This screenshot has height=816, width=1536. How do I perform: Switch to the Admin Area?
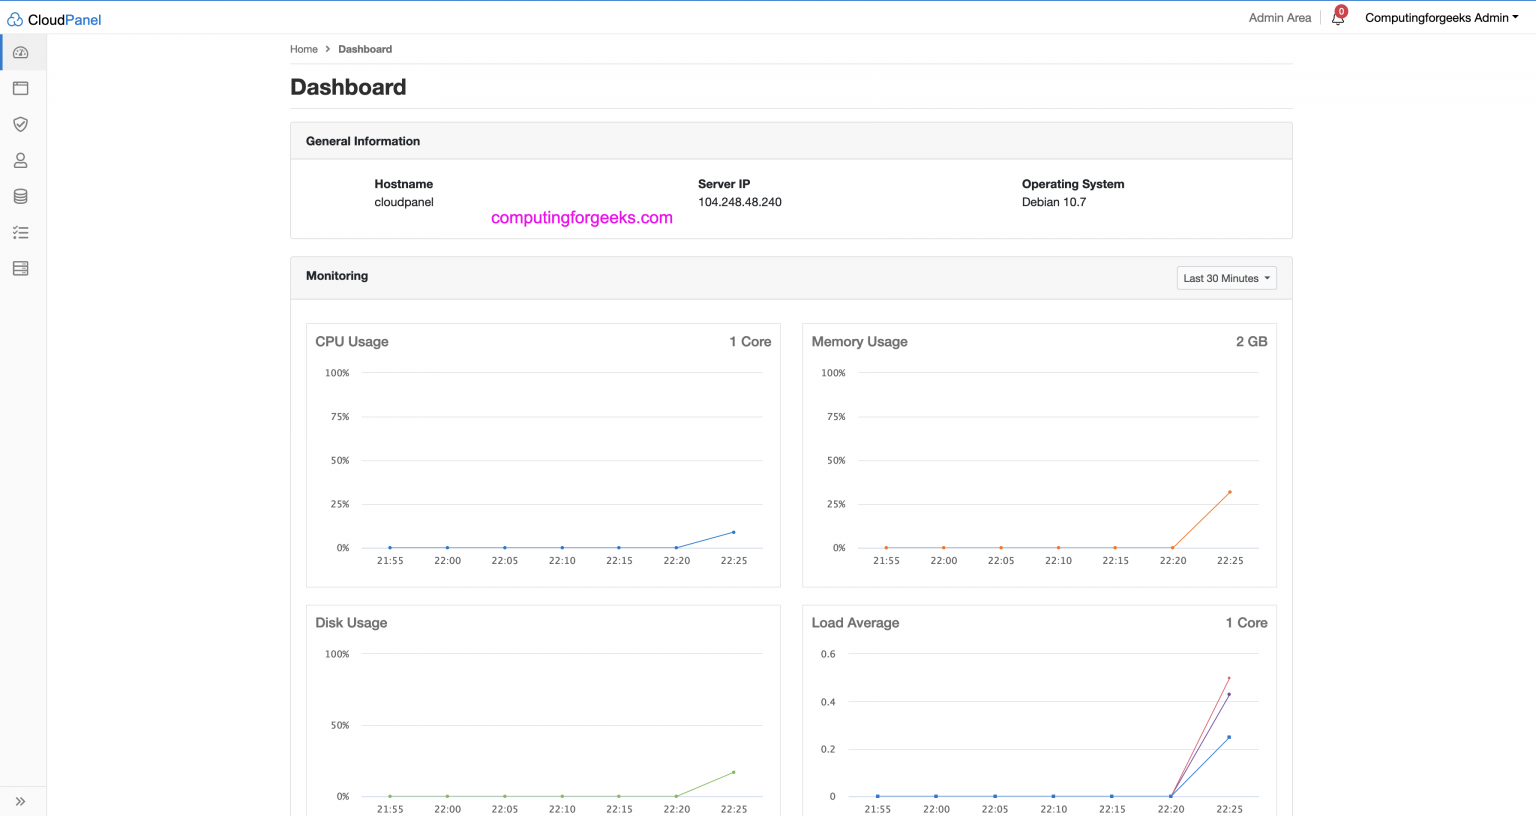point(1279,17)
